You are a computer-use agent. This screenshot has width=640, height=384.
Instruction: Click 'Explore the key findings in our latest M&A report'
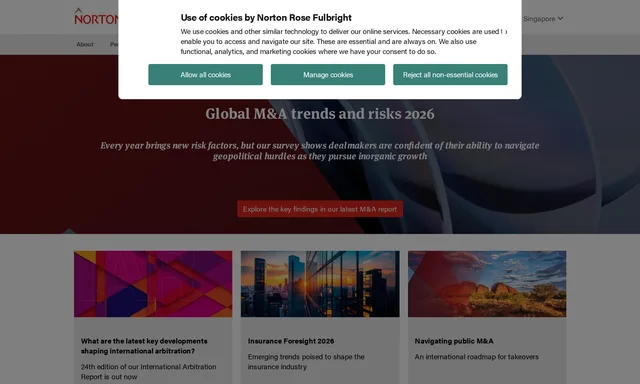pyautogui.click(x=320, y=209)
